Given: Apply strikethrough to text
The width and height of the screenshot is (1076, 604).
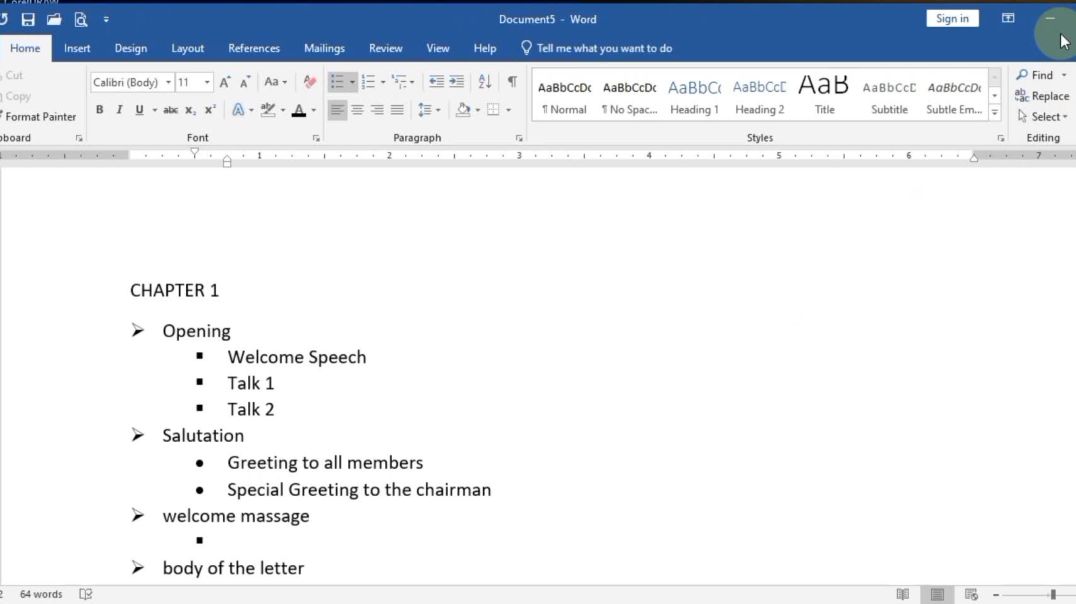Looking at the screenshot, I should click(x=170, y=110).
